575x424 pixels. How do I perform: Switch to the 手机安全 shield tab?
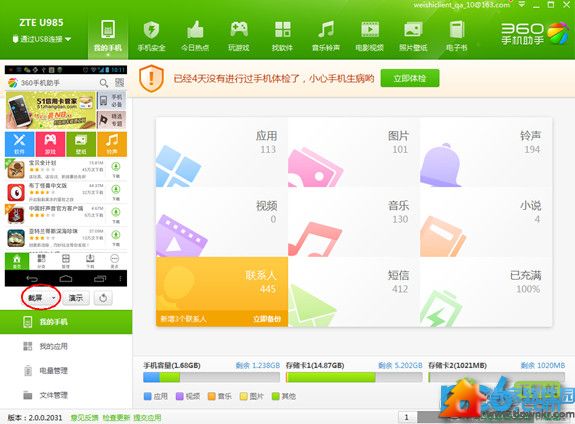coord(151,36)
